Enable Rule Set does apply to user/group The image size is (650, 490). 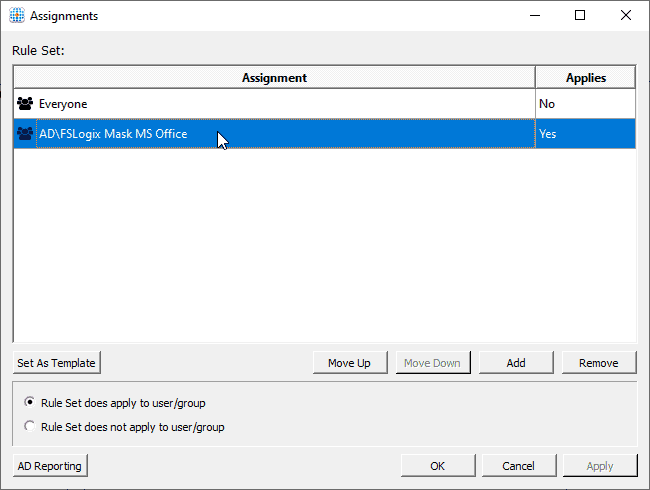29,402
